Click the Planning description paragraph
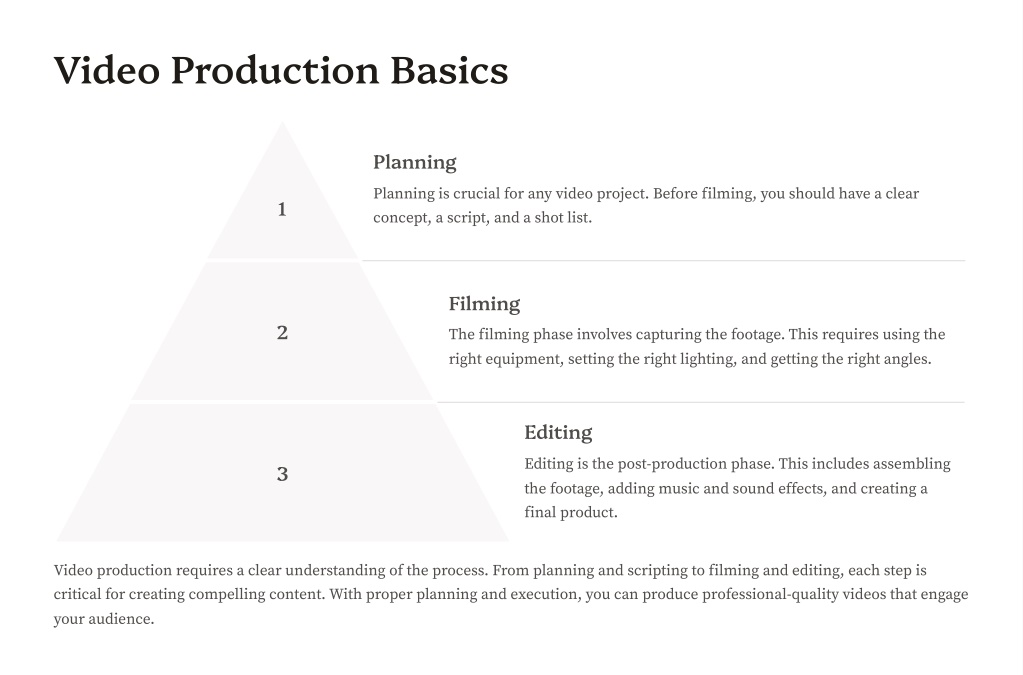 [x=646, y=205]
